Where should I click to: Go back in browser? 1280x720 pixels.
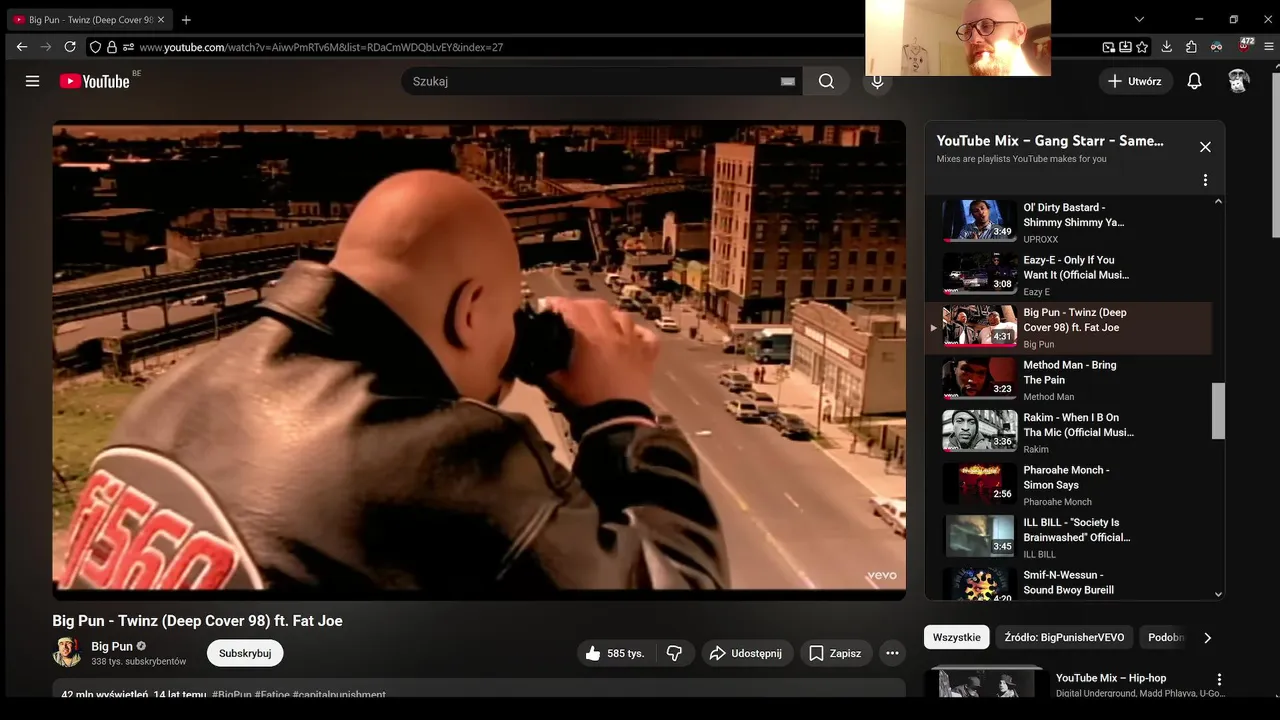click(22, 47)
